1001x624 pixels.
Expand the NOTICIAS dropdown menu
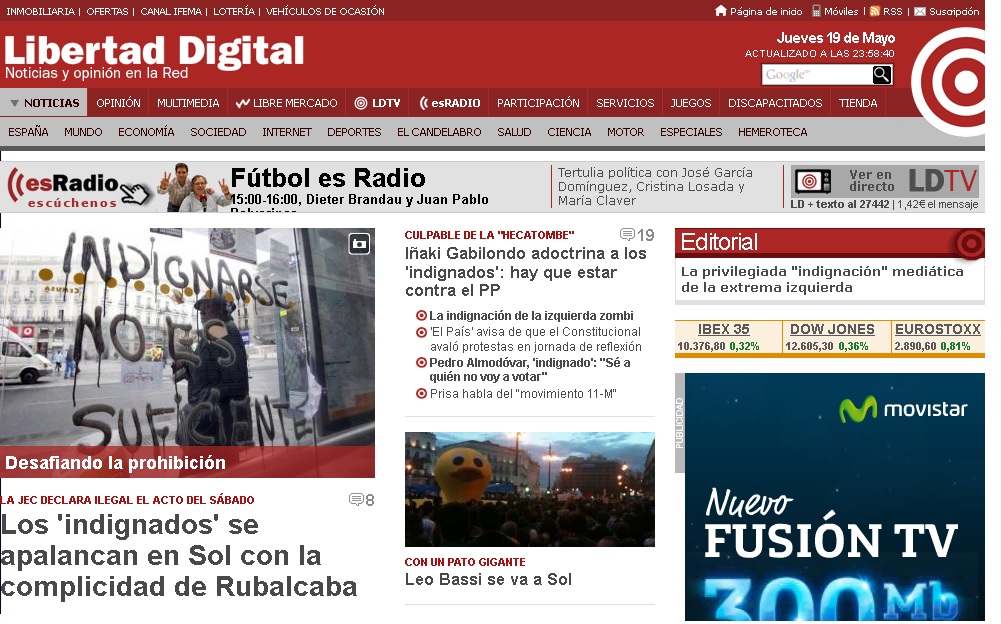(44, 103)
